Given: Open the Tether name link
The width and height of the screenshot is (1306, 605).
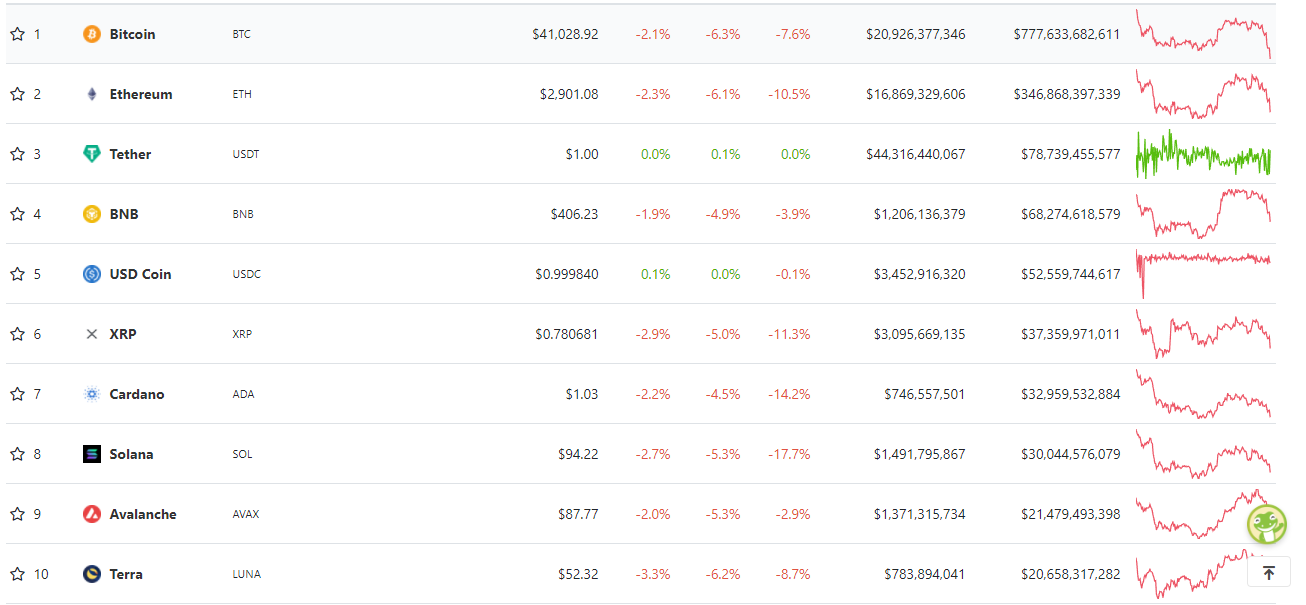Looking at the screenshot, I should pos(131,154).
